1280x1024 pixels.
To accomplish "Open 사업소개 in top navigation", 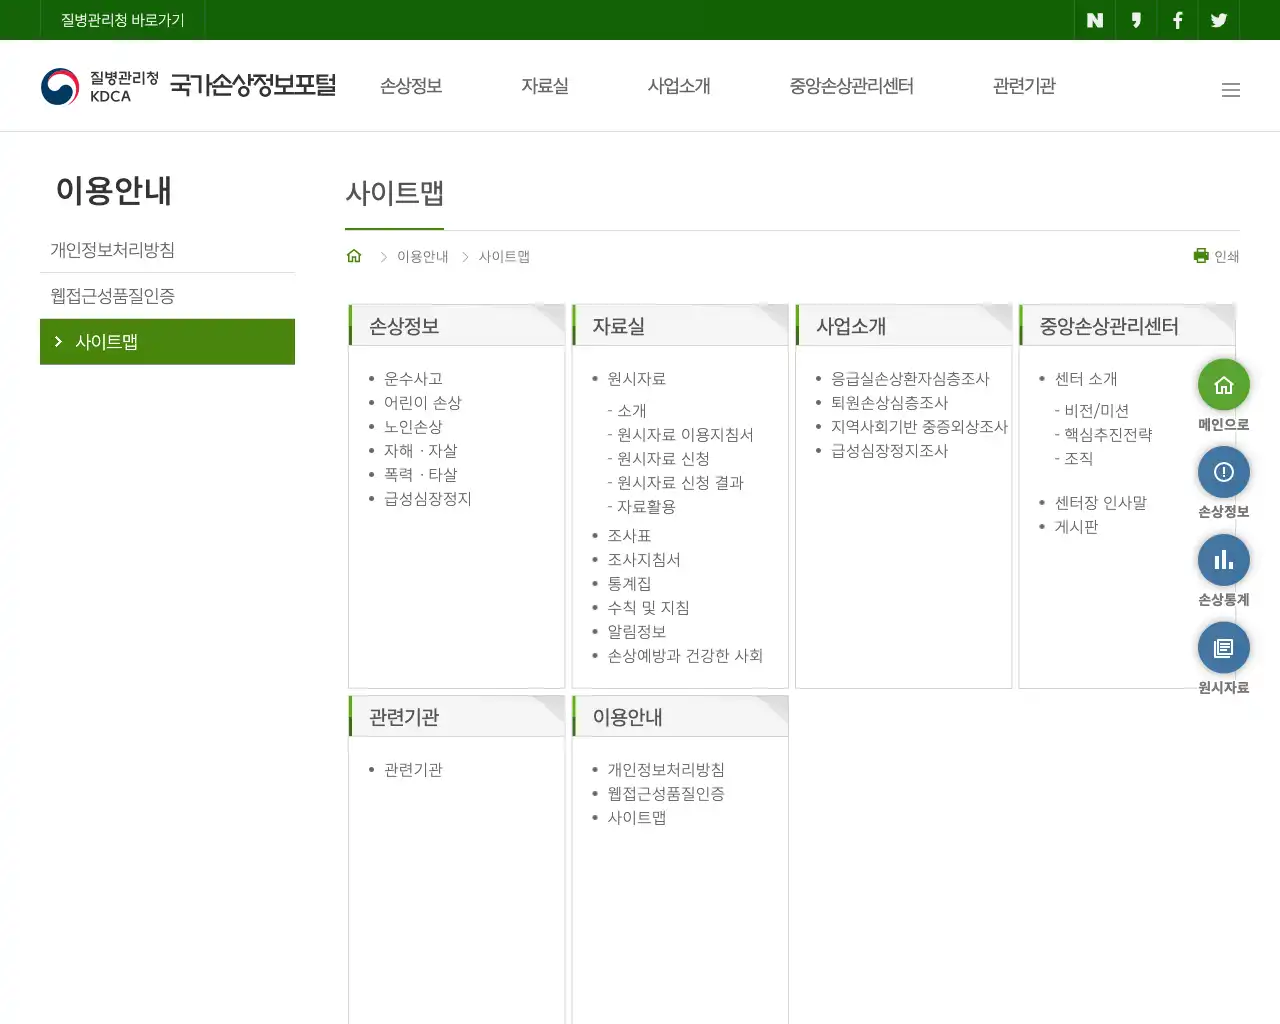I will (x=679, y=86).
